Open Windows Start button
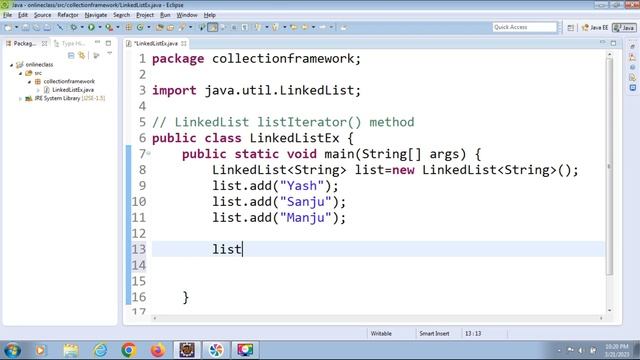The image size is (640, 360). 12,350
